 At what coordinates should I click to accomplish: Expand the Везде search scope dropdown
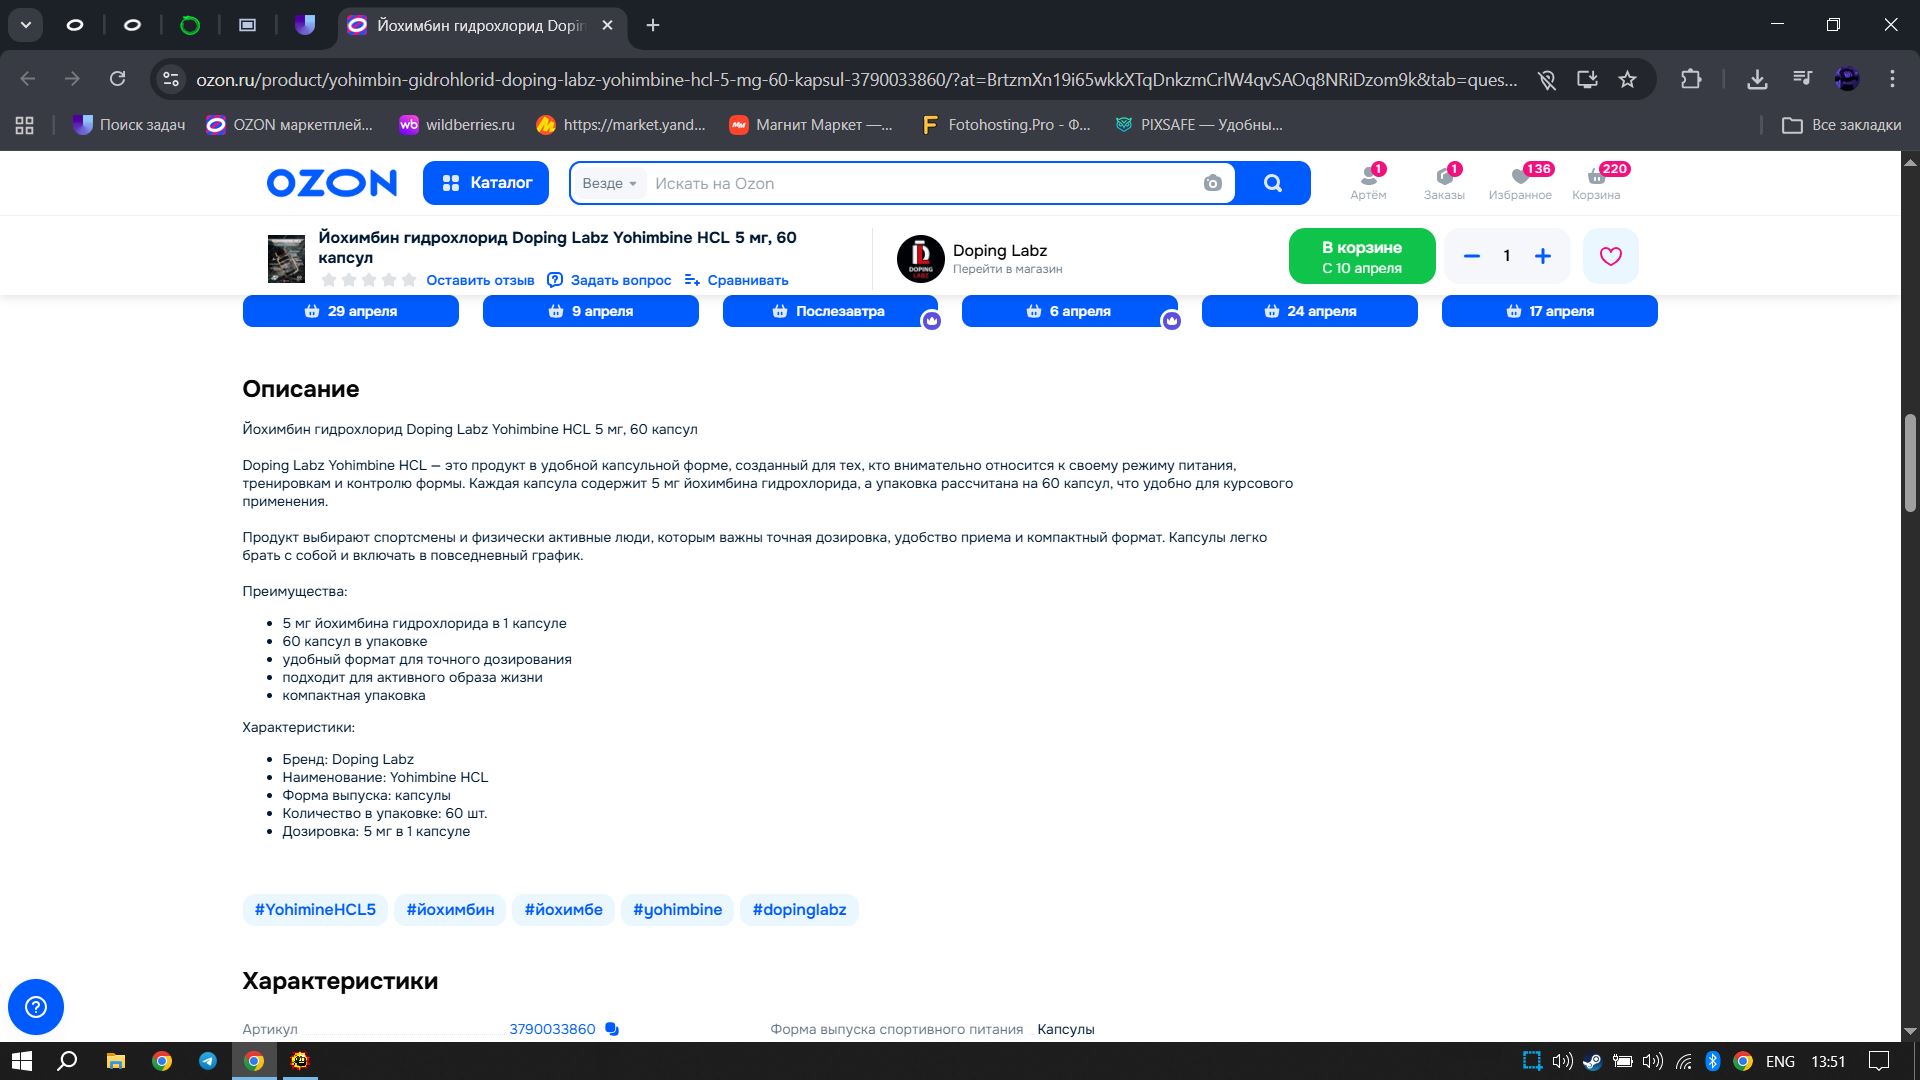coord(609,183)
